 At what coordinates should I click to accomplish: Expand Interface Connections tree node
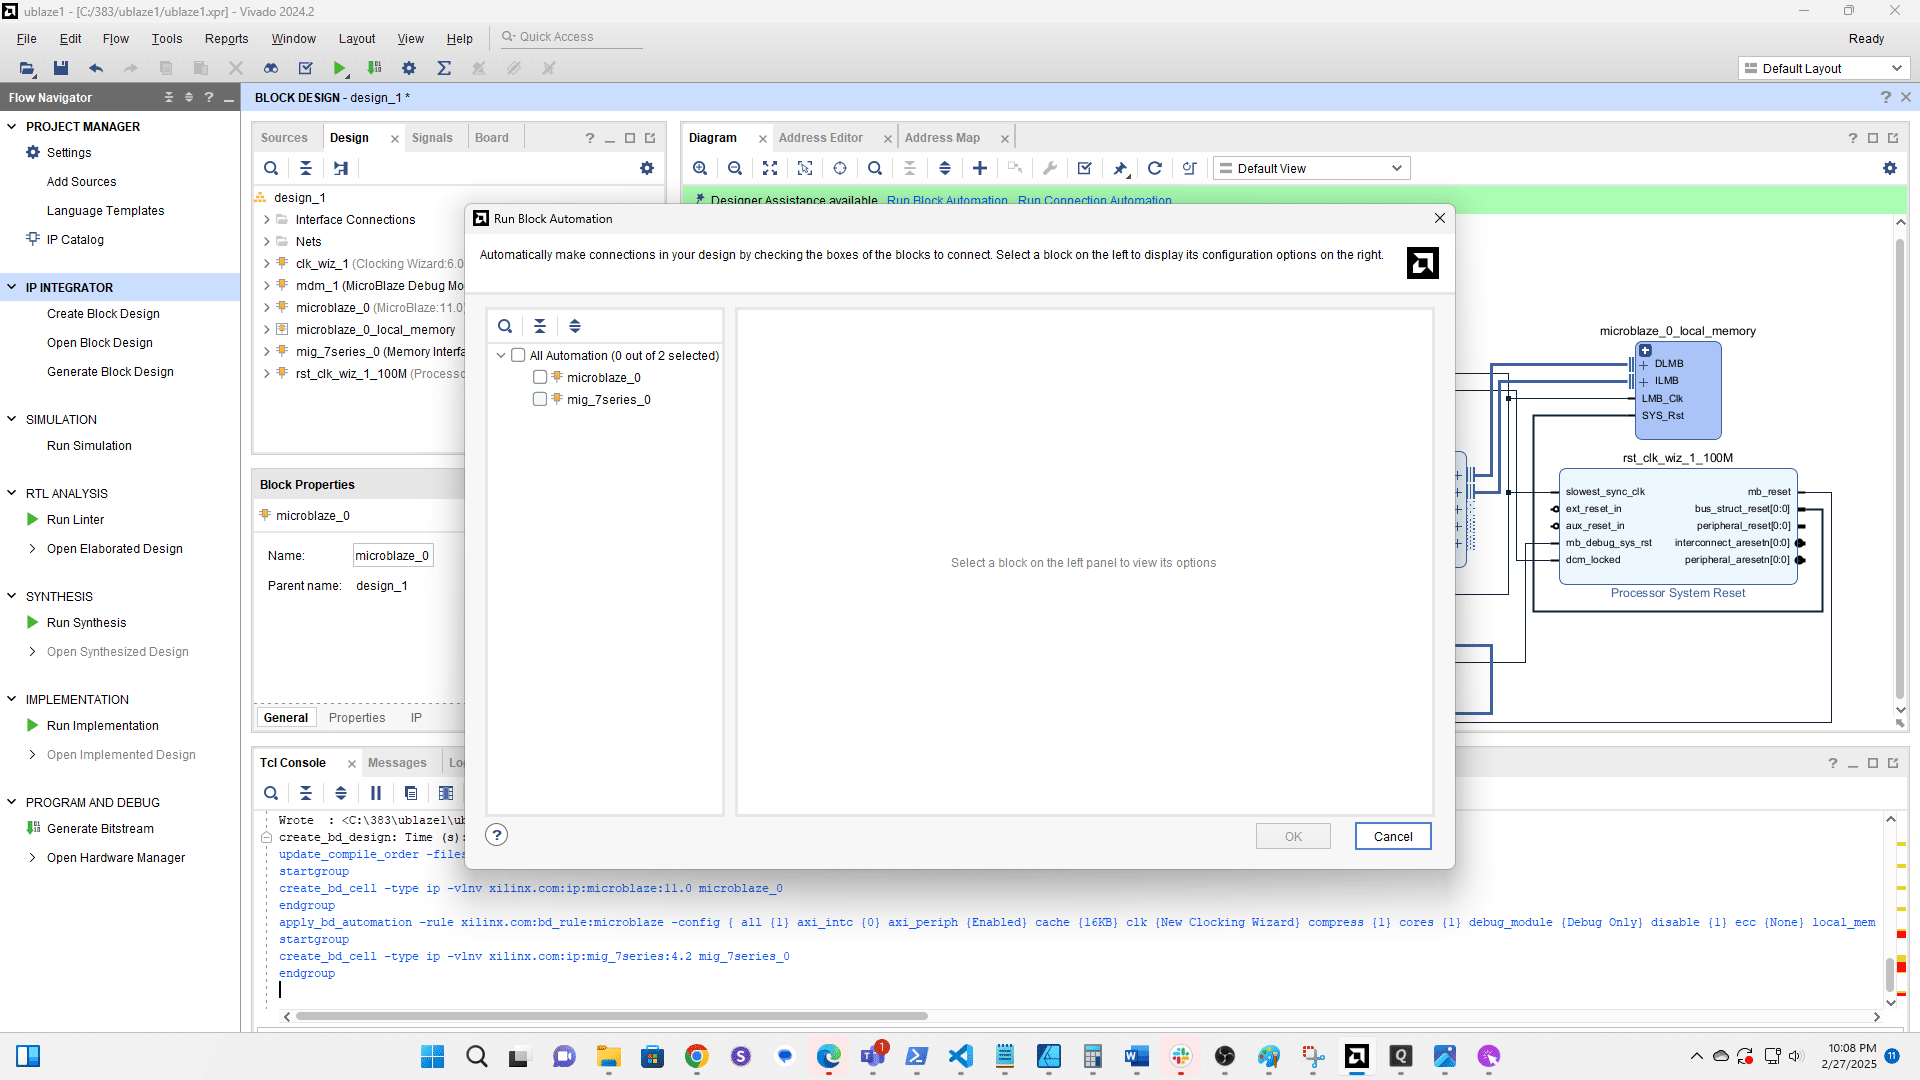click(x=267, y=220)
